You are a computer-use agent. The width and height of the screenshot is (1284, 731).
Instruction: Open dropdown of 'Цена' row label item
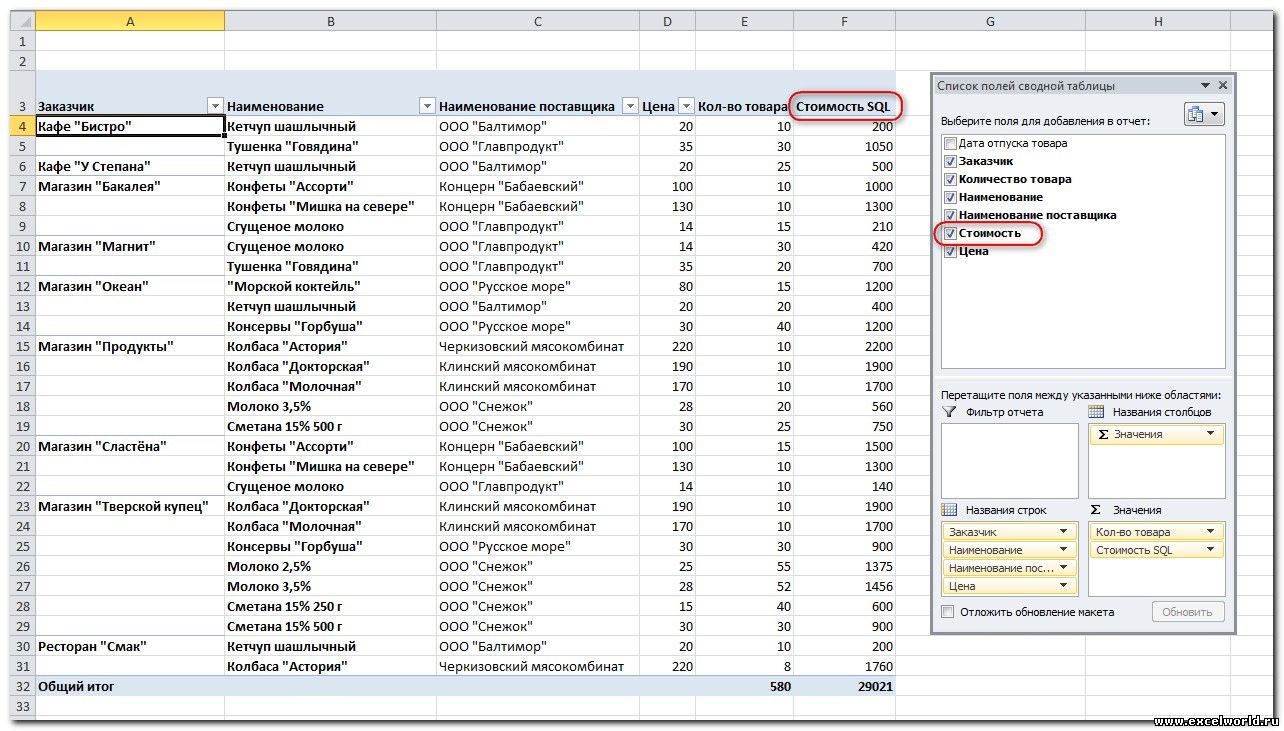[x=1064, y=586]
